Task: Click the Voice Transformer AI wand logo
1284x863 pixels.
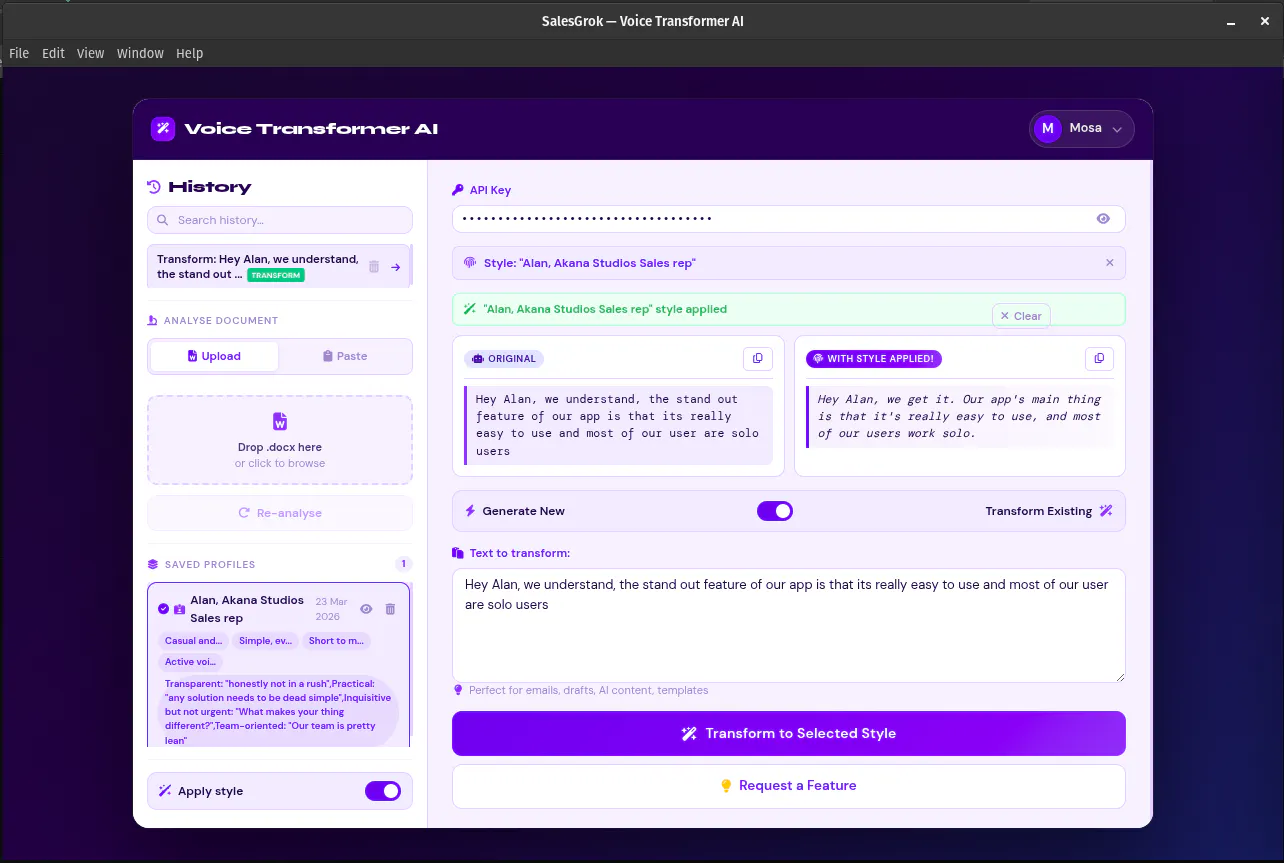Action: pyautogui.click(x=163, y=129)
